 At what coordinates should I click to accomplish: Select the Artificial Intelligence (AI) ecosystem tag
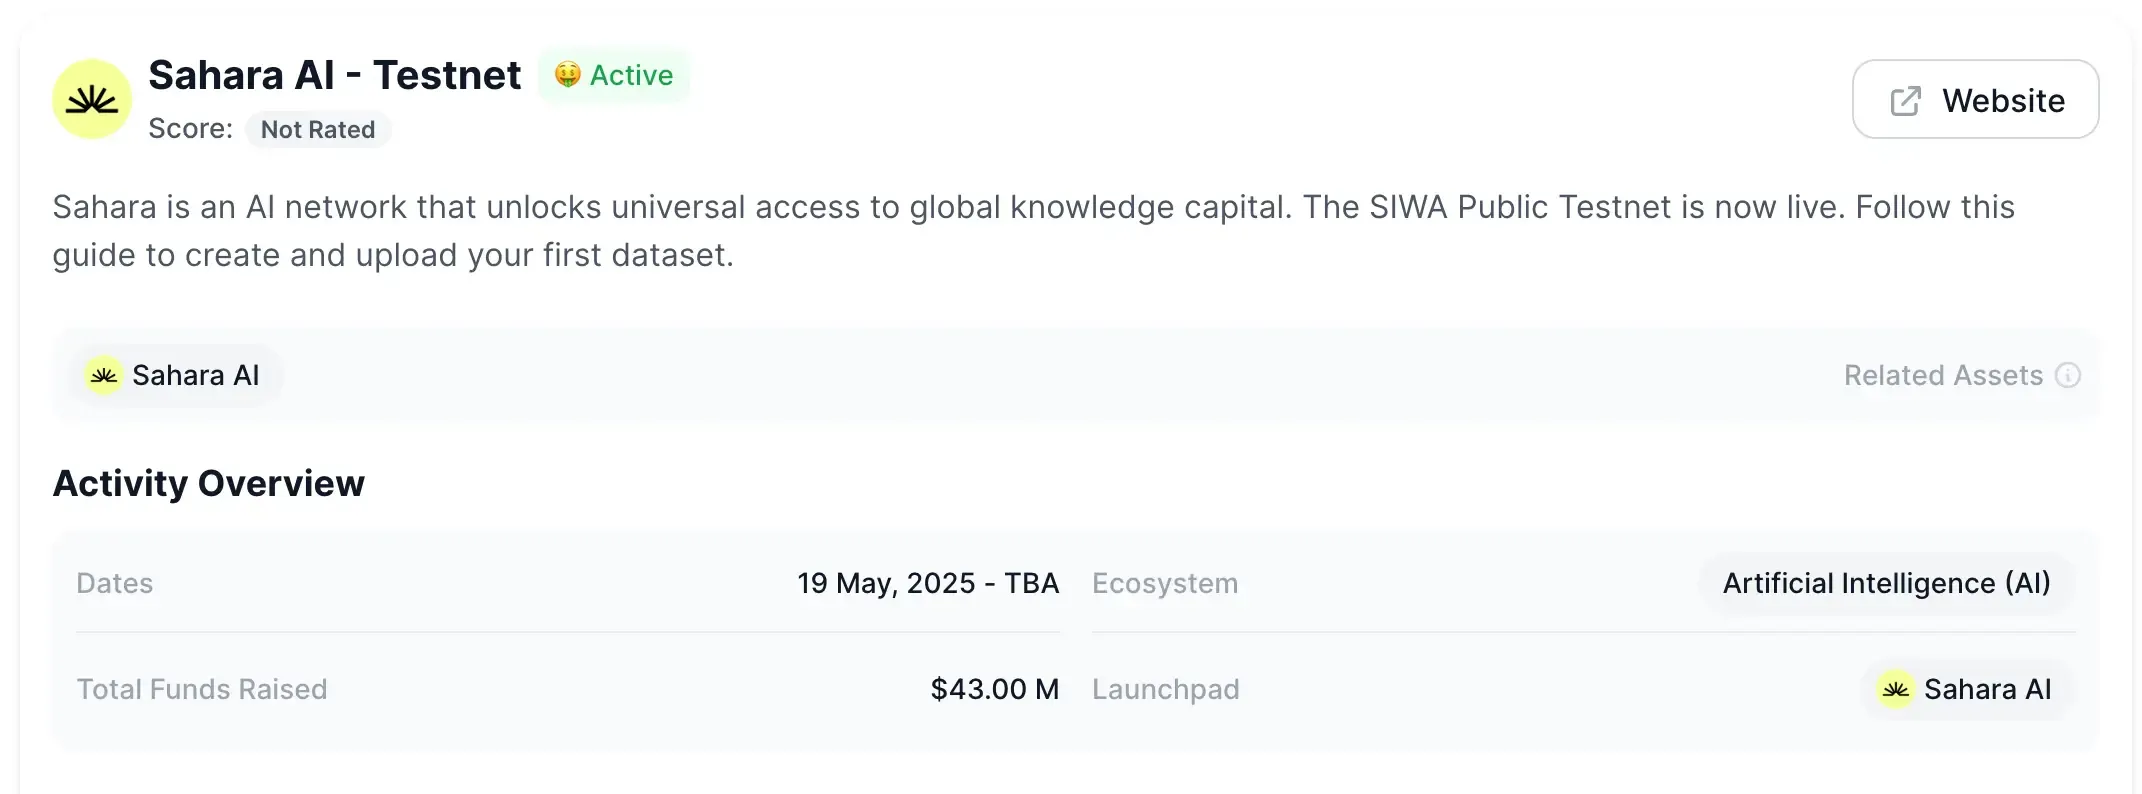click(x=1886, y=583)
